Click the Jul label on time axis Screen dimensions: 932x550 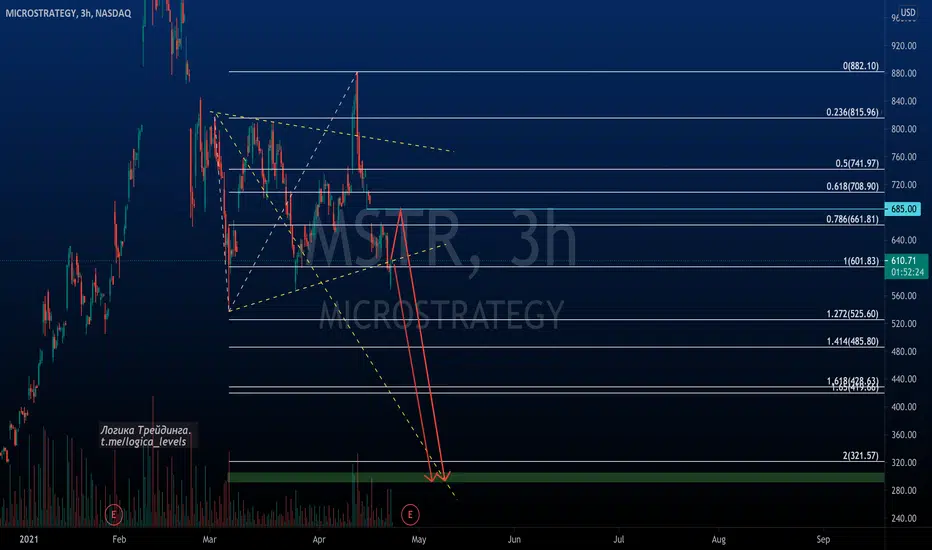(619, 539)
